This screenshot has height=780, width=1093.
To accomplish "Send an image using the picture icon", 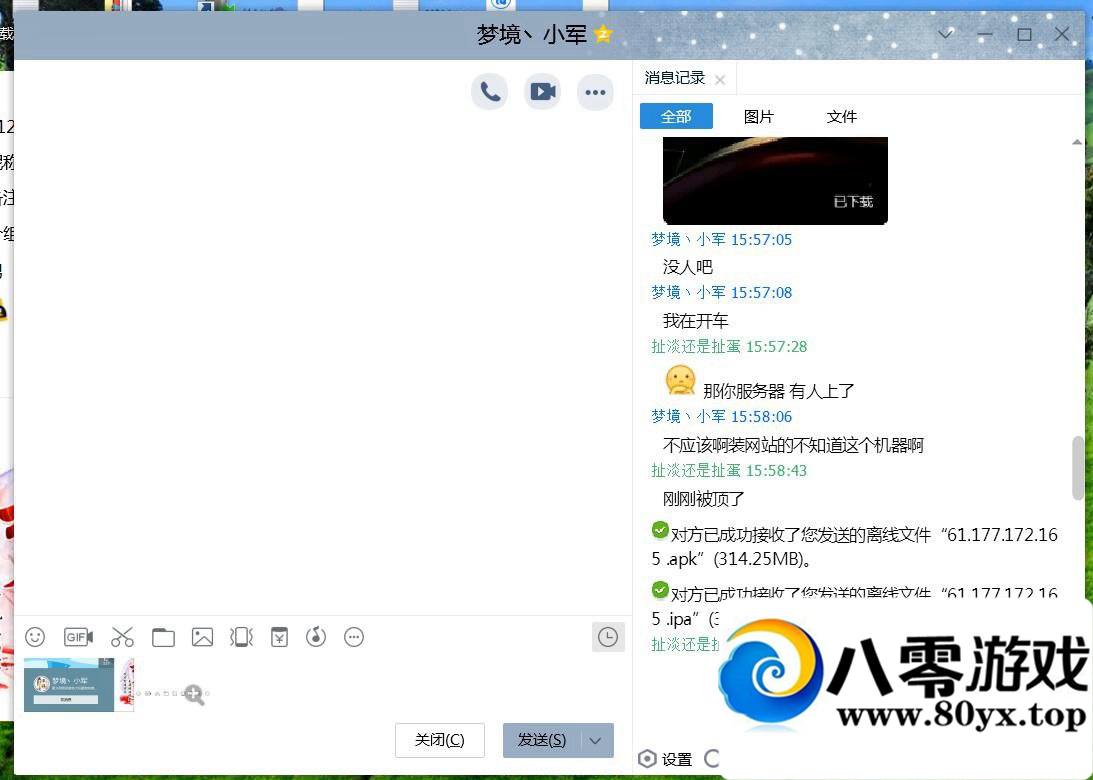I will click(x=203, y=637).
